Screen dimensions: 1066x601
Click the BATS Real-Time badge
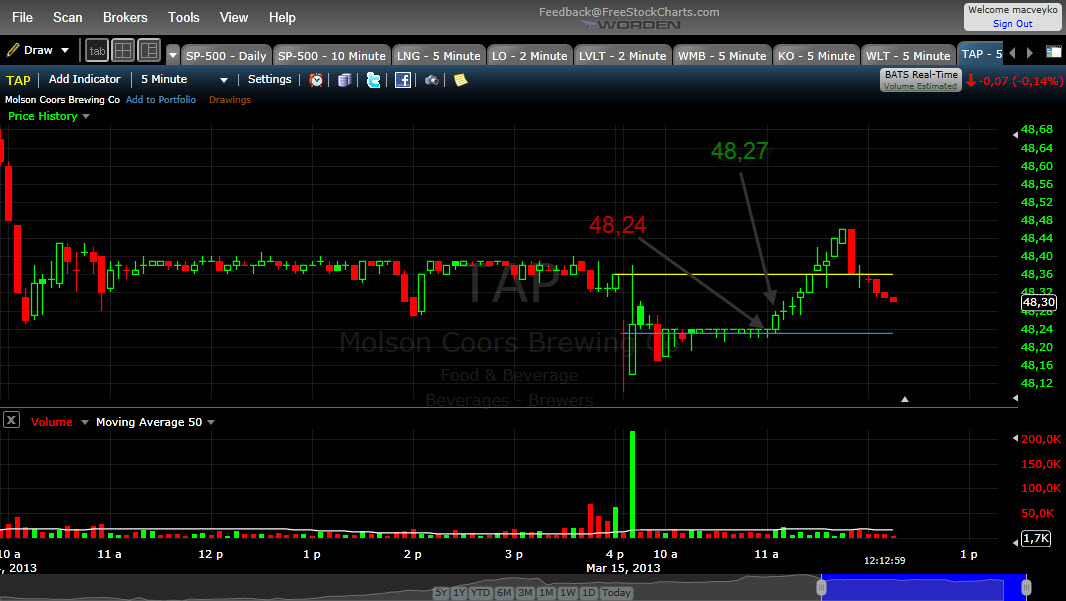921,80
